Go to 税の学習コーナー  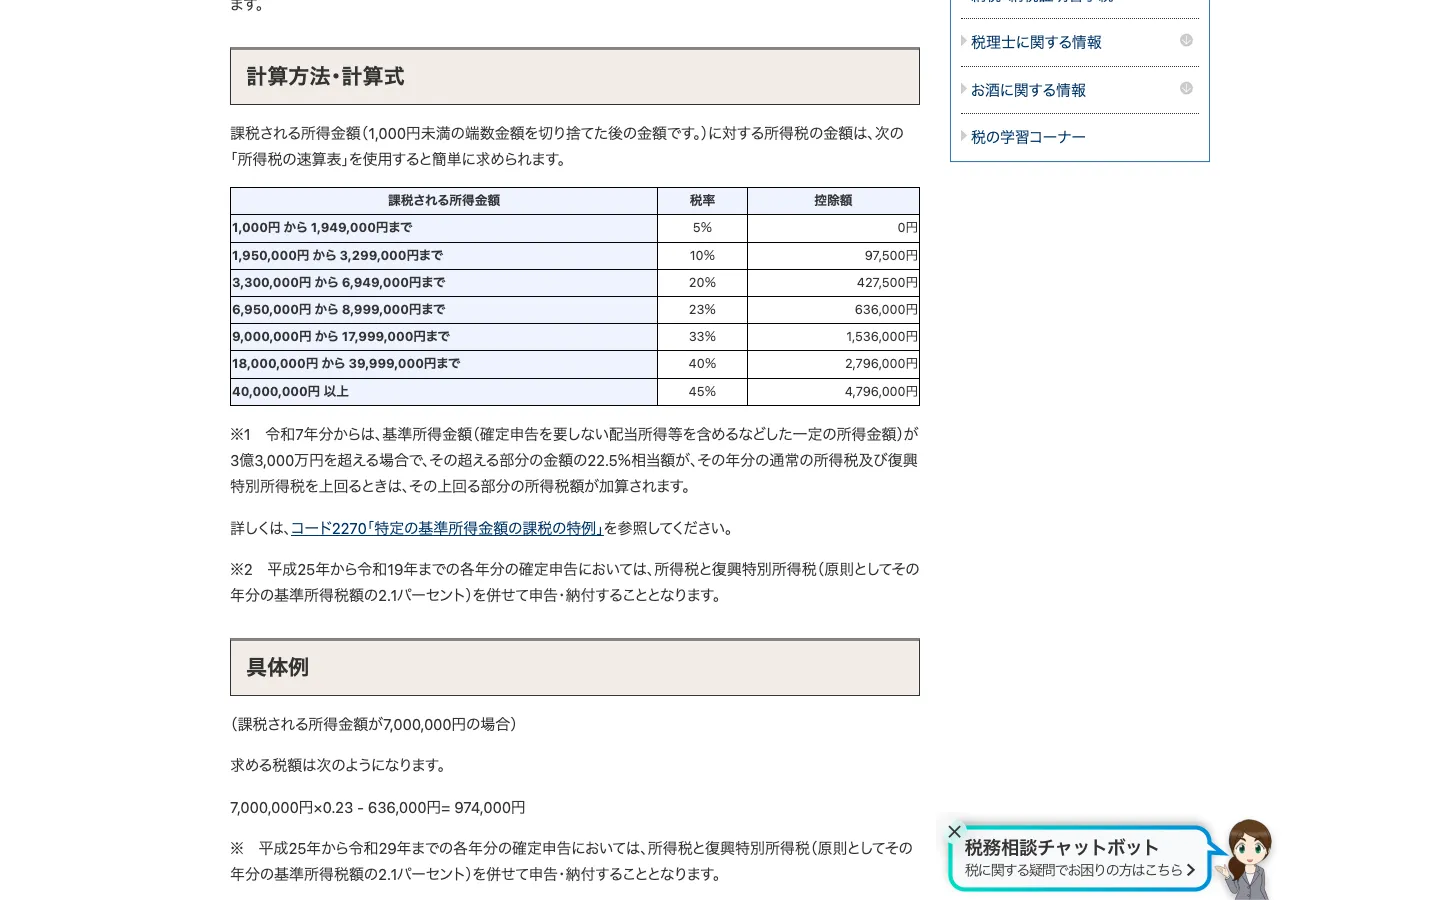coord(1028,137)
